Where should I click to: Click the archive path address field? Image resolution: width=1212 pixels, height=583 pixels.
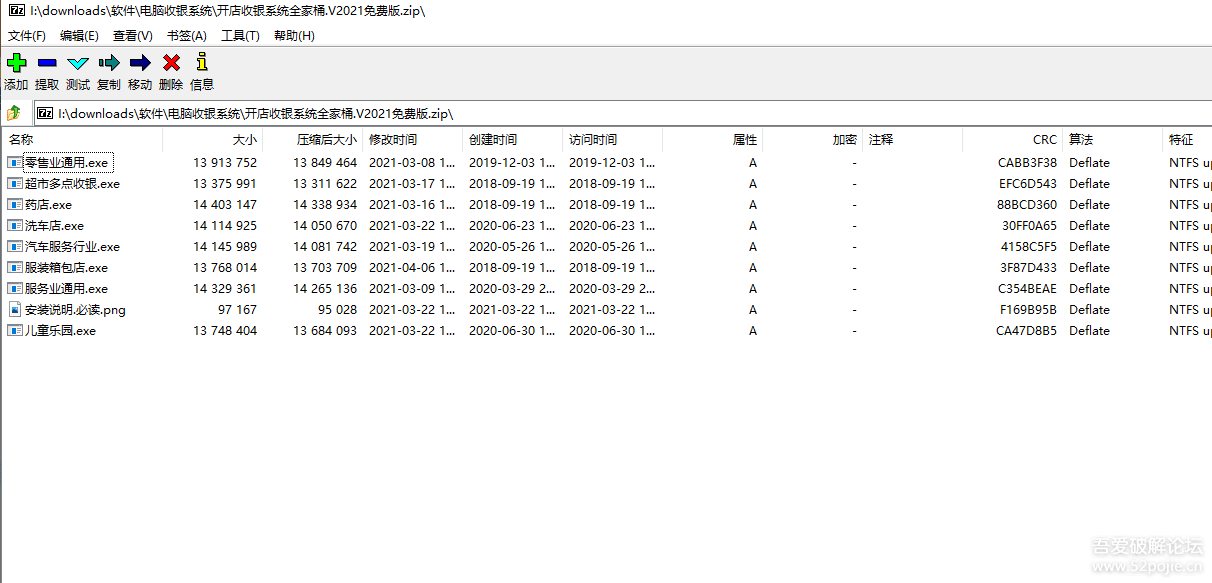click(x=600, y=114)
